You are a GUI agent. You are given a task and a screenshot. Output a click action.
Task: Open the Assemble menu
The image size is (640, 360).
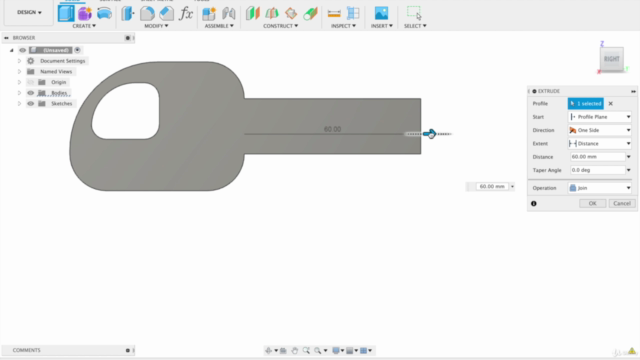219,26
